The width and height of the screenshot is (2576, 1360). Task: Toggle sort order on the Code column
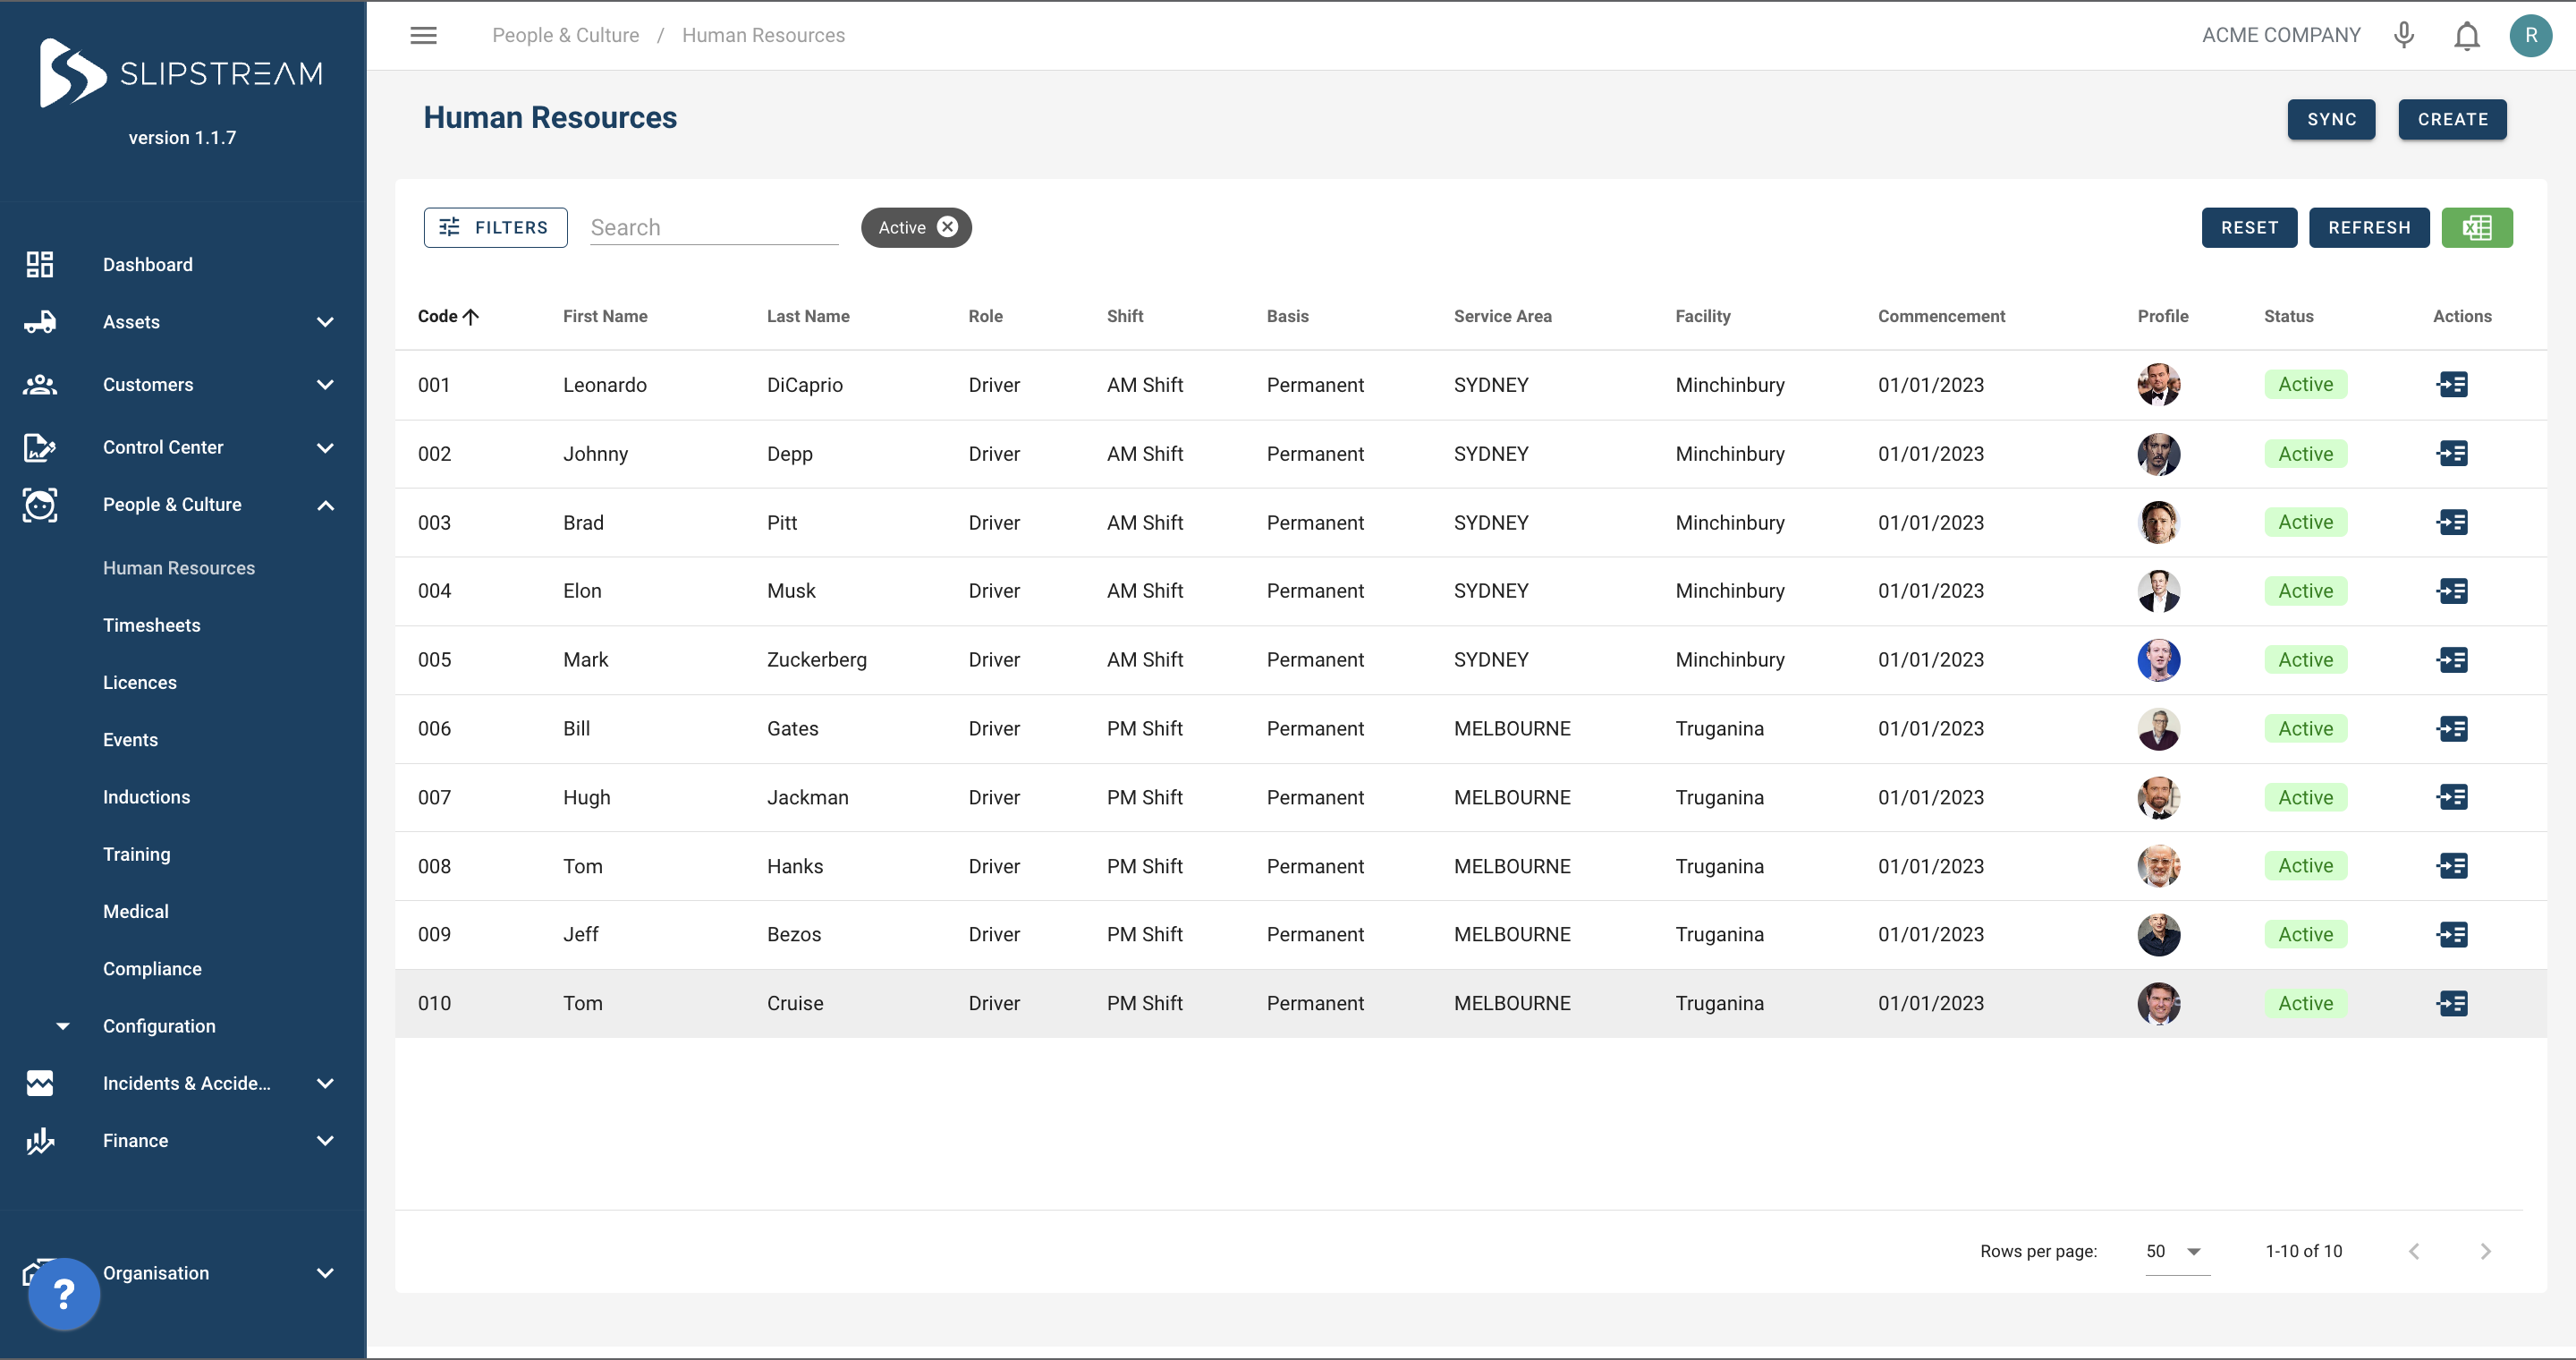[x=447, y=316]
